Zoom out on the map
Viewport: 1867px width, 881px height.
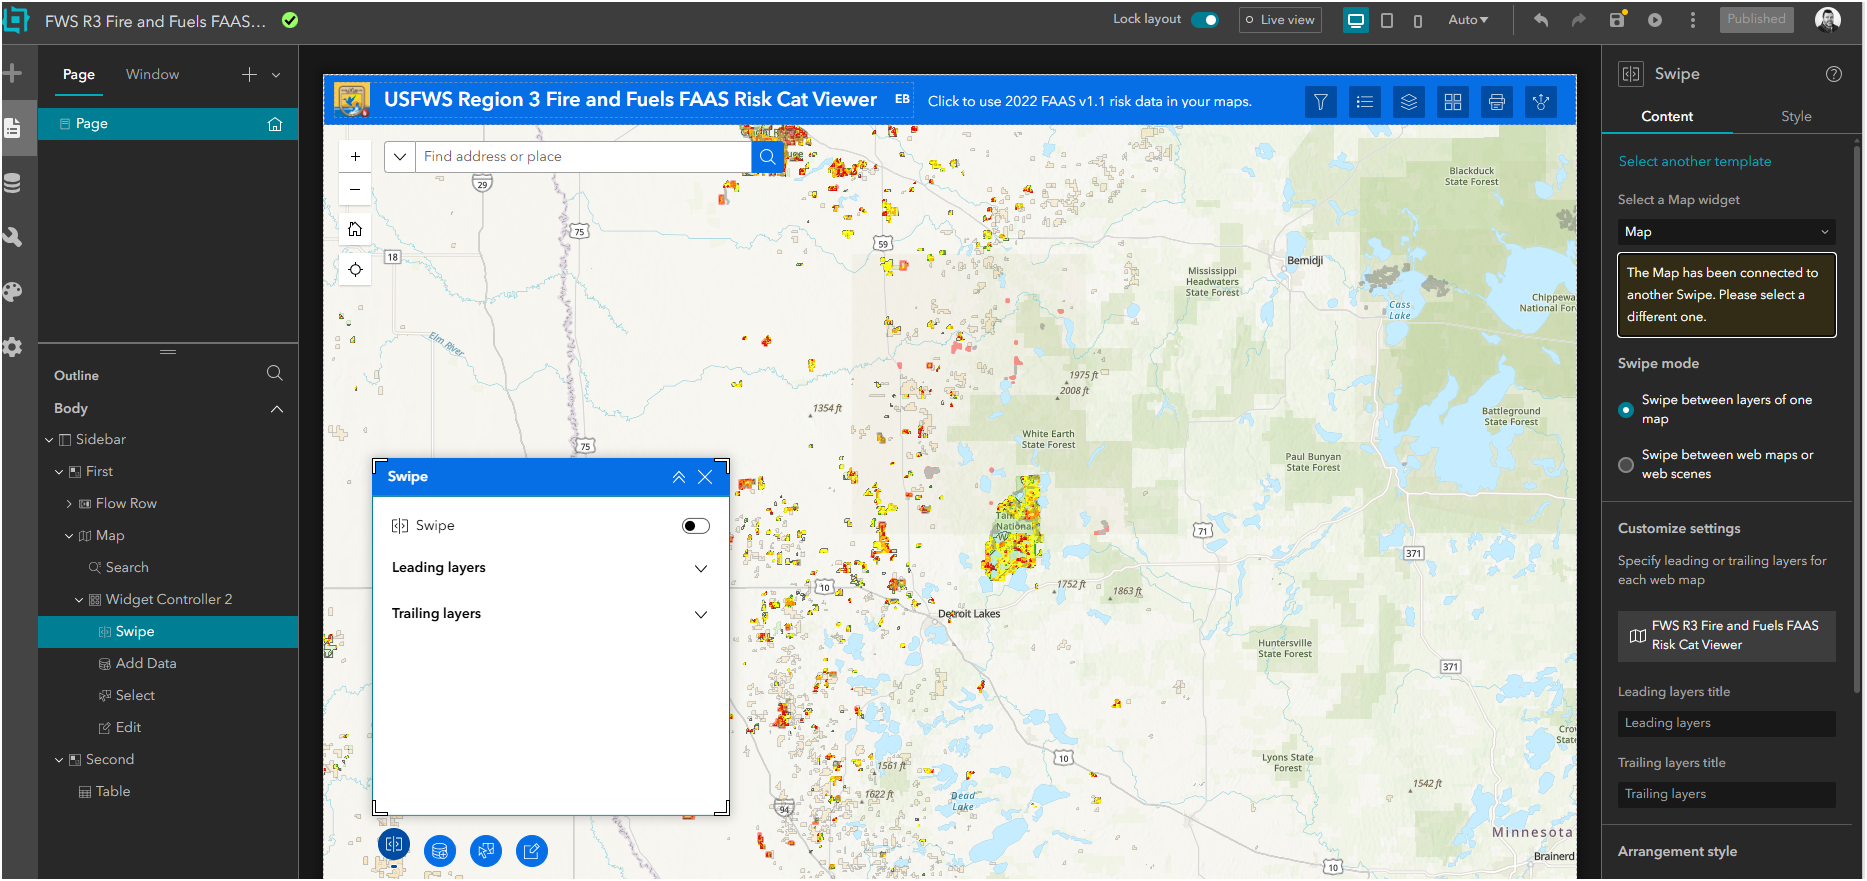tap(355, 189)
